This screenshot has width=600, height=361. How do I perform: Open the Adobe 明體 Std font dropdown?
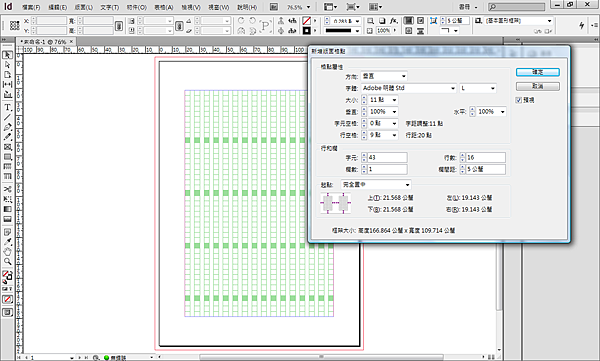(x=409, y=88)
